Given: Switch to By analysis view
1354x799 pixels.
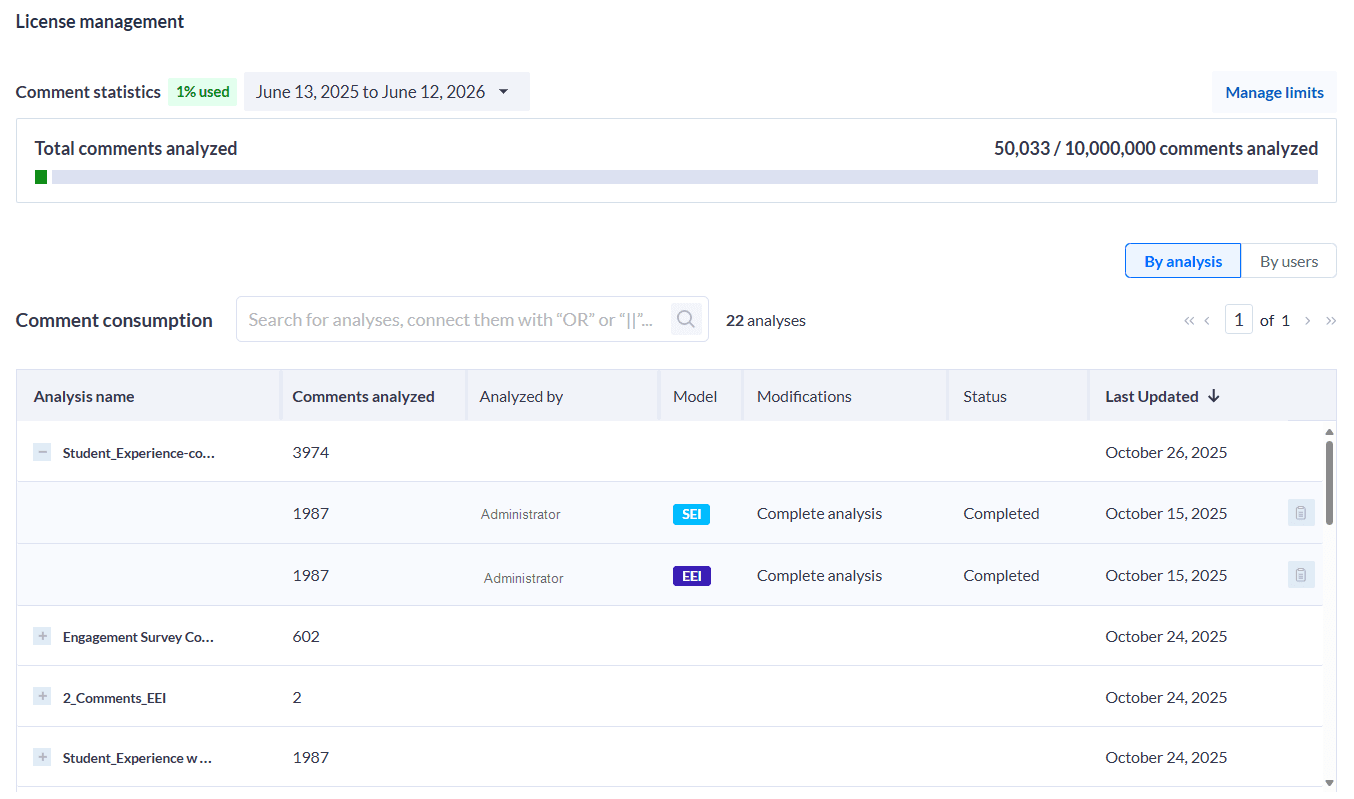Looking at the screenshot, I should coord(1182,261).
